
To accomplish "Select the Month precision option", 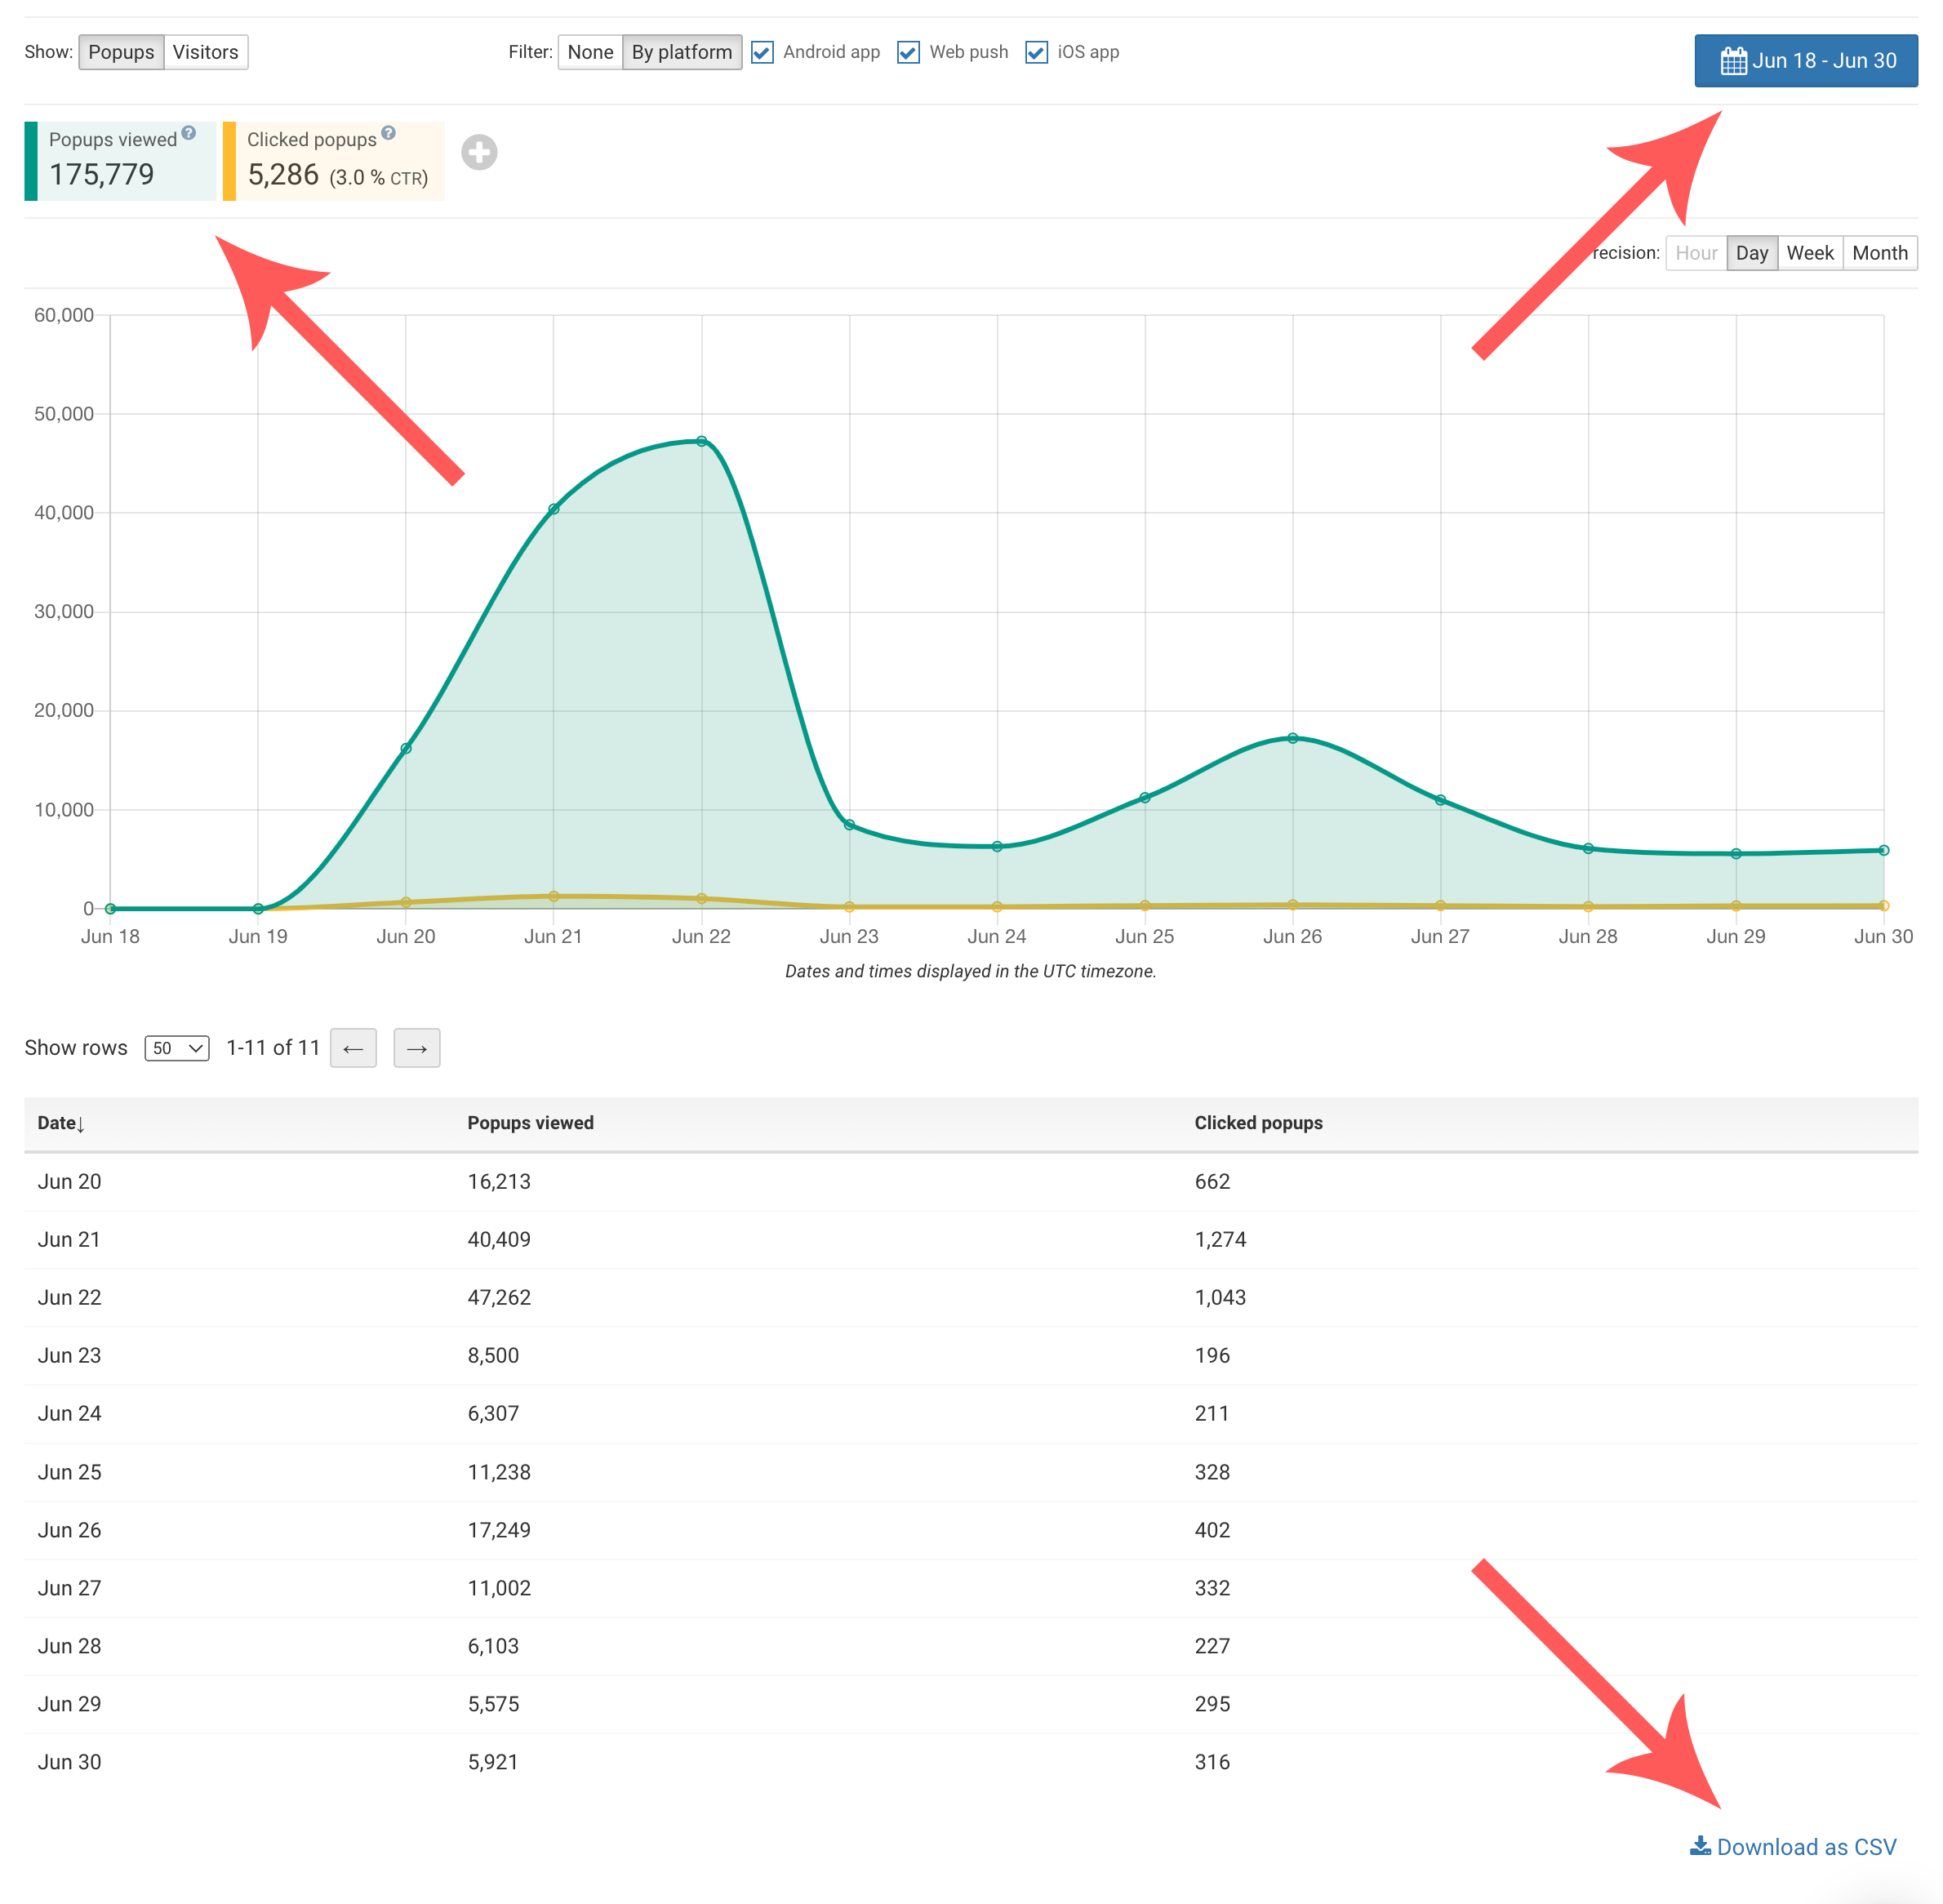I will [x=1879, y=253].
